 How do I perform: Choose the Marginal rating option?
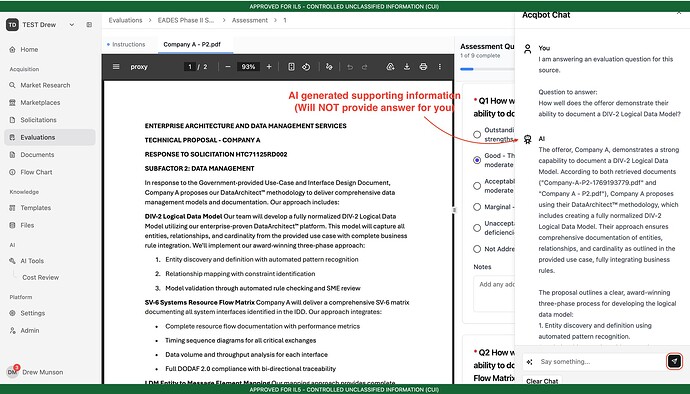(477, 207)
